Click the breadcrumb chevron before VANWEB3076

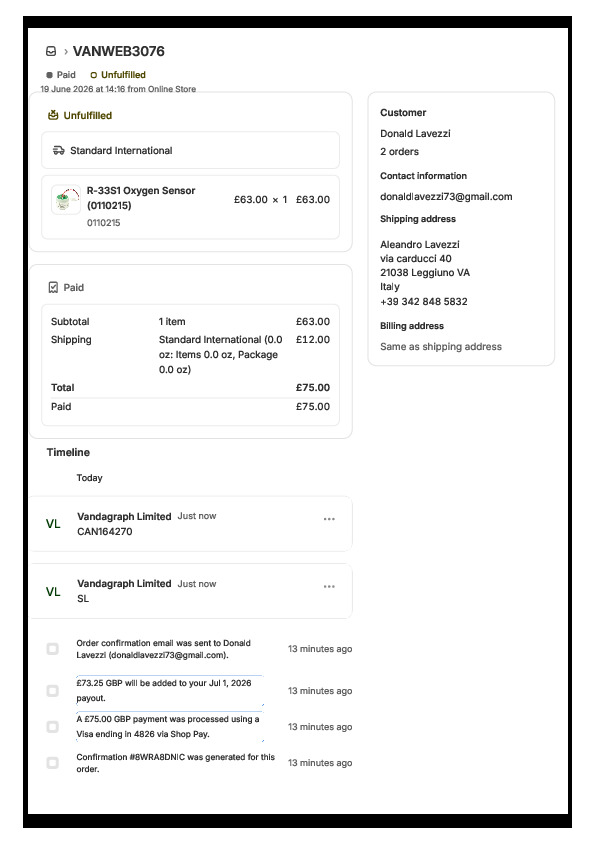[66, 52]
